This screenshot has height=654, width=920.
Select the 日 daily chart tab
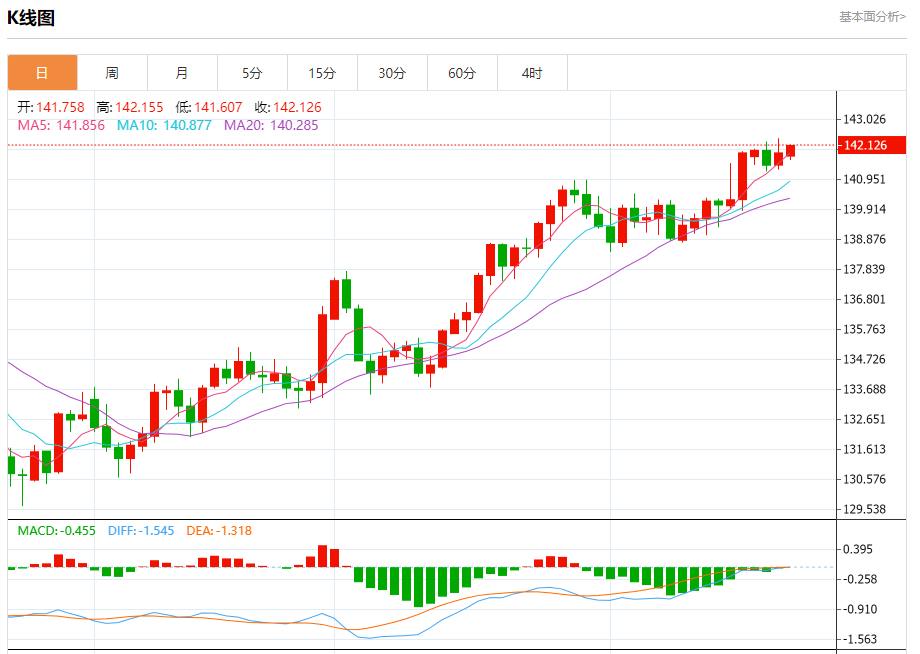click(x=42, y=73)
